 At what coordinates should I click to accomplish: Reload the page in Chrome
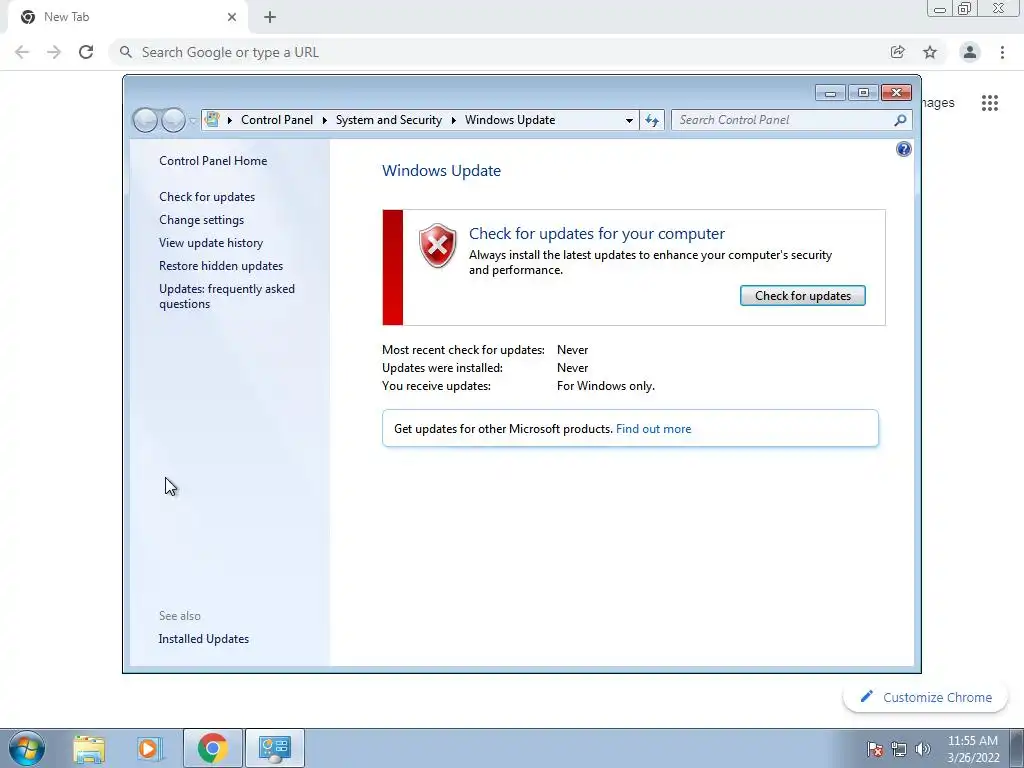pyautogui.click(x=86, y=52)
